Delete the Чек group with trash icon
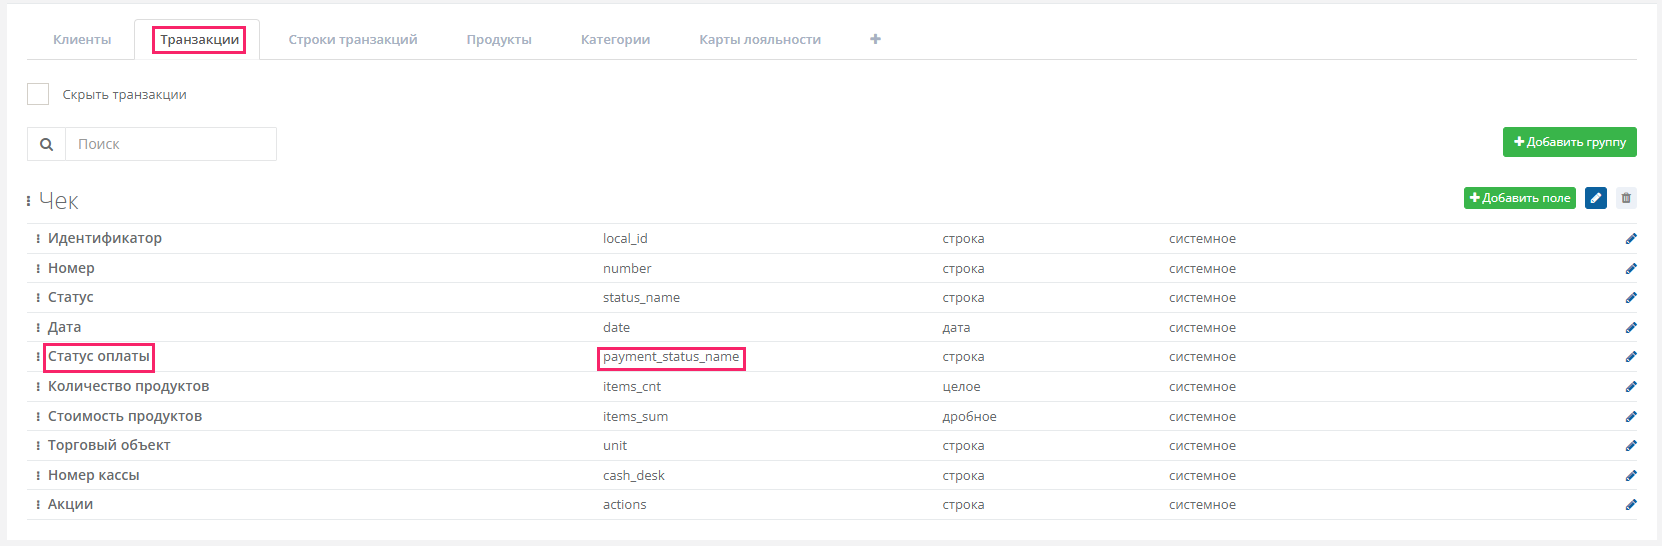 click(1626, 198)
